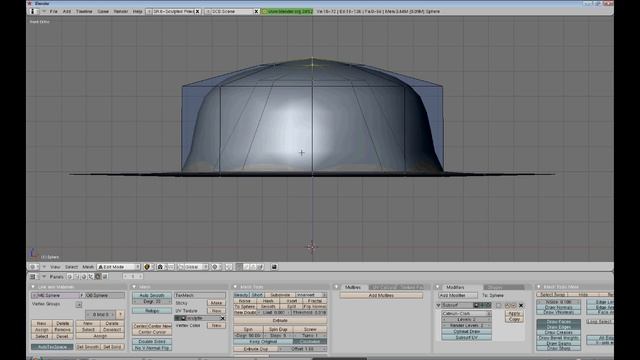Click the vertex group Remove button
640x360 pixels.
(x=63, y=330)
